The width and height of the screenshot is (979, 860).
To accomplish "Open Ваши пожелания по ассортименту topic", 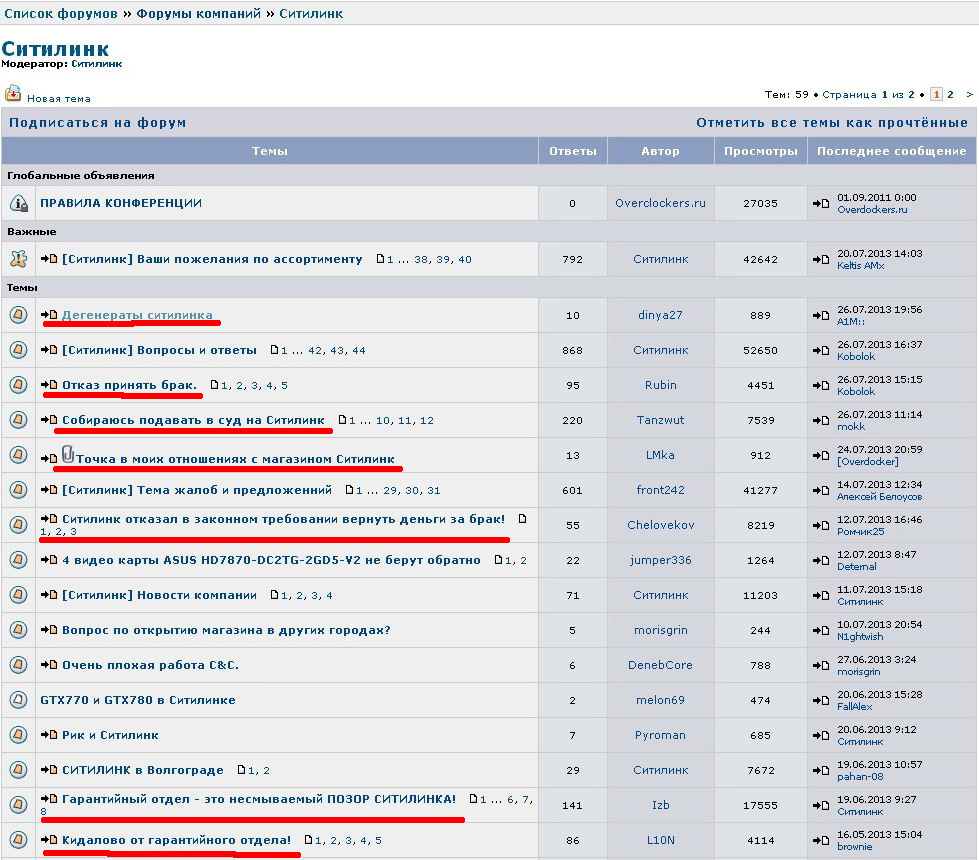I will pos(212,259).
